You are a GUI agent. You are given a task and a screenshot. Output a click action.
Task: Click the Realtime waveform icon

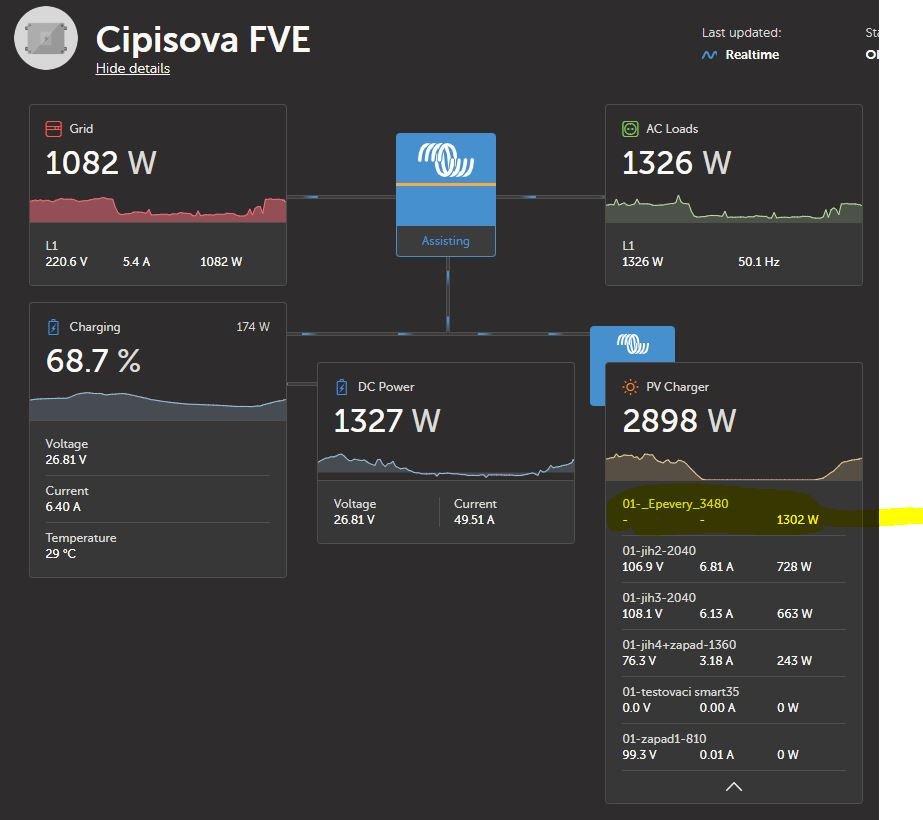[709, 55]
